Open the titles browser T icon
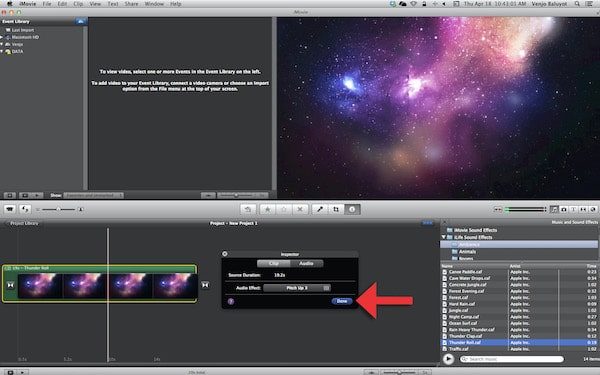This screenshot has height=375, width=600. 573,209
